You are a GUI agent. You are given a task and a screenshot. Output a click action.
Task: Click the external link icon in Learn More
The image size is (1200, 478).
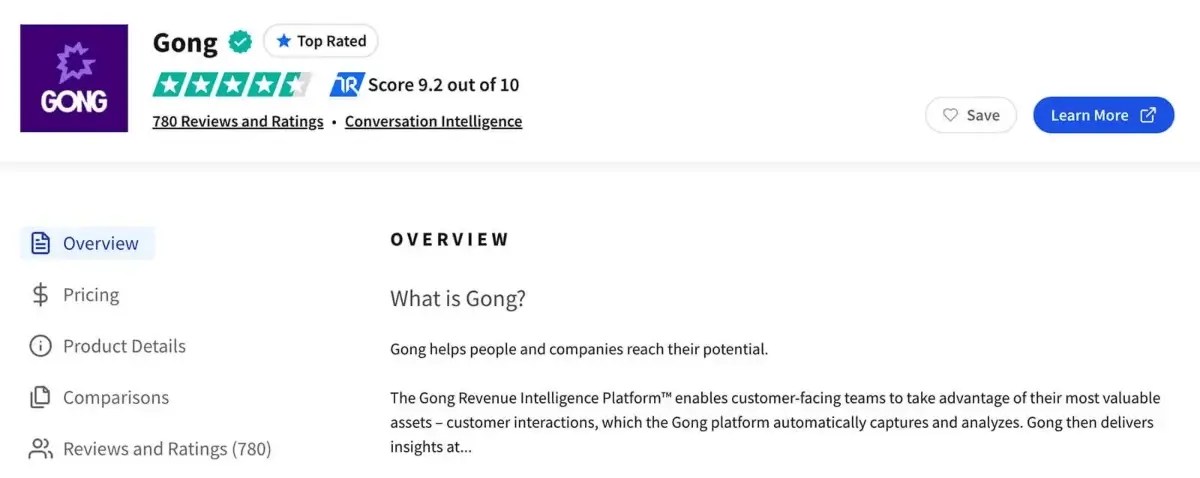click(1149, 115)
